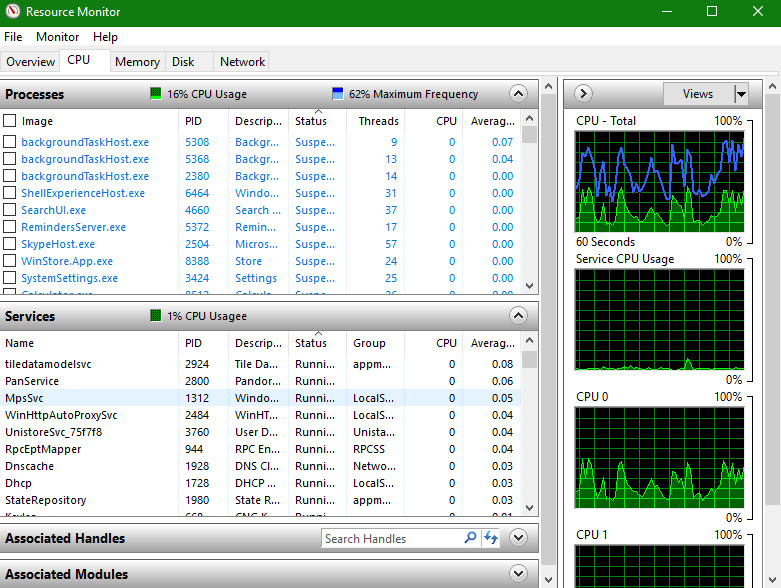Open the Views dropdown arrow
Viewport: 781px width, 588px height.
pos(741,94)
